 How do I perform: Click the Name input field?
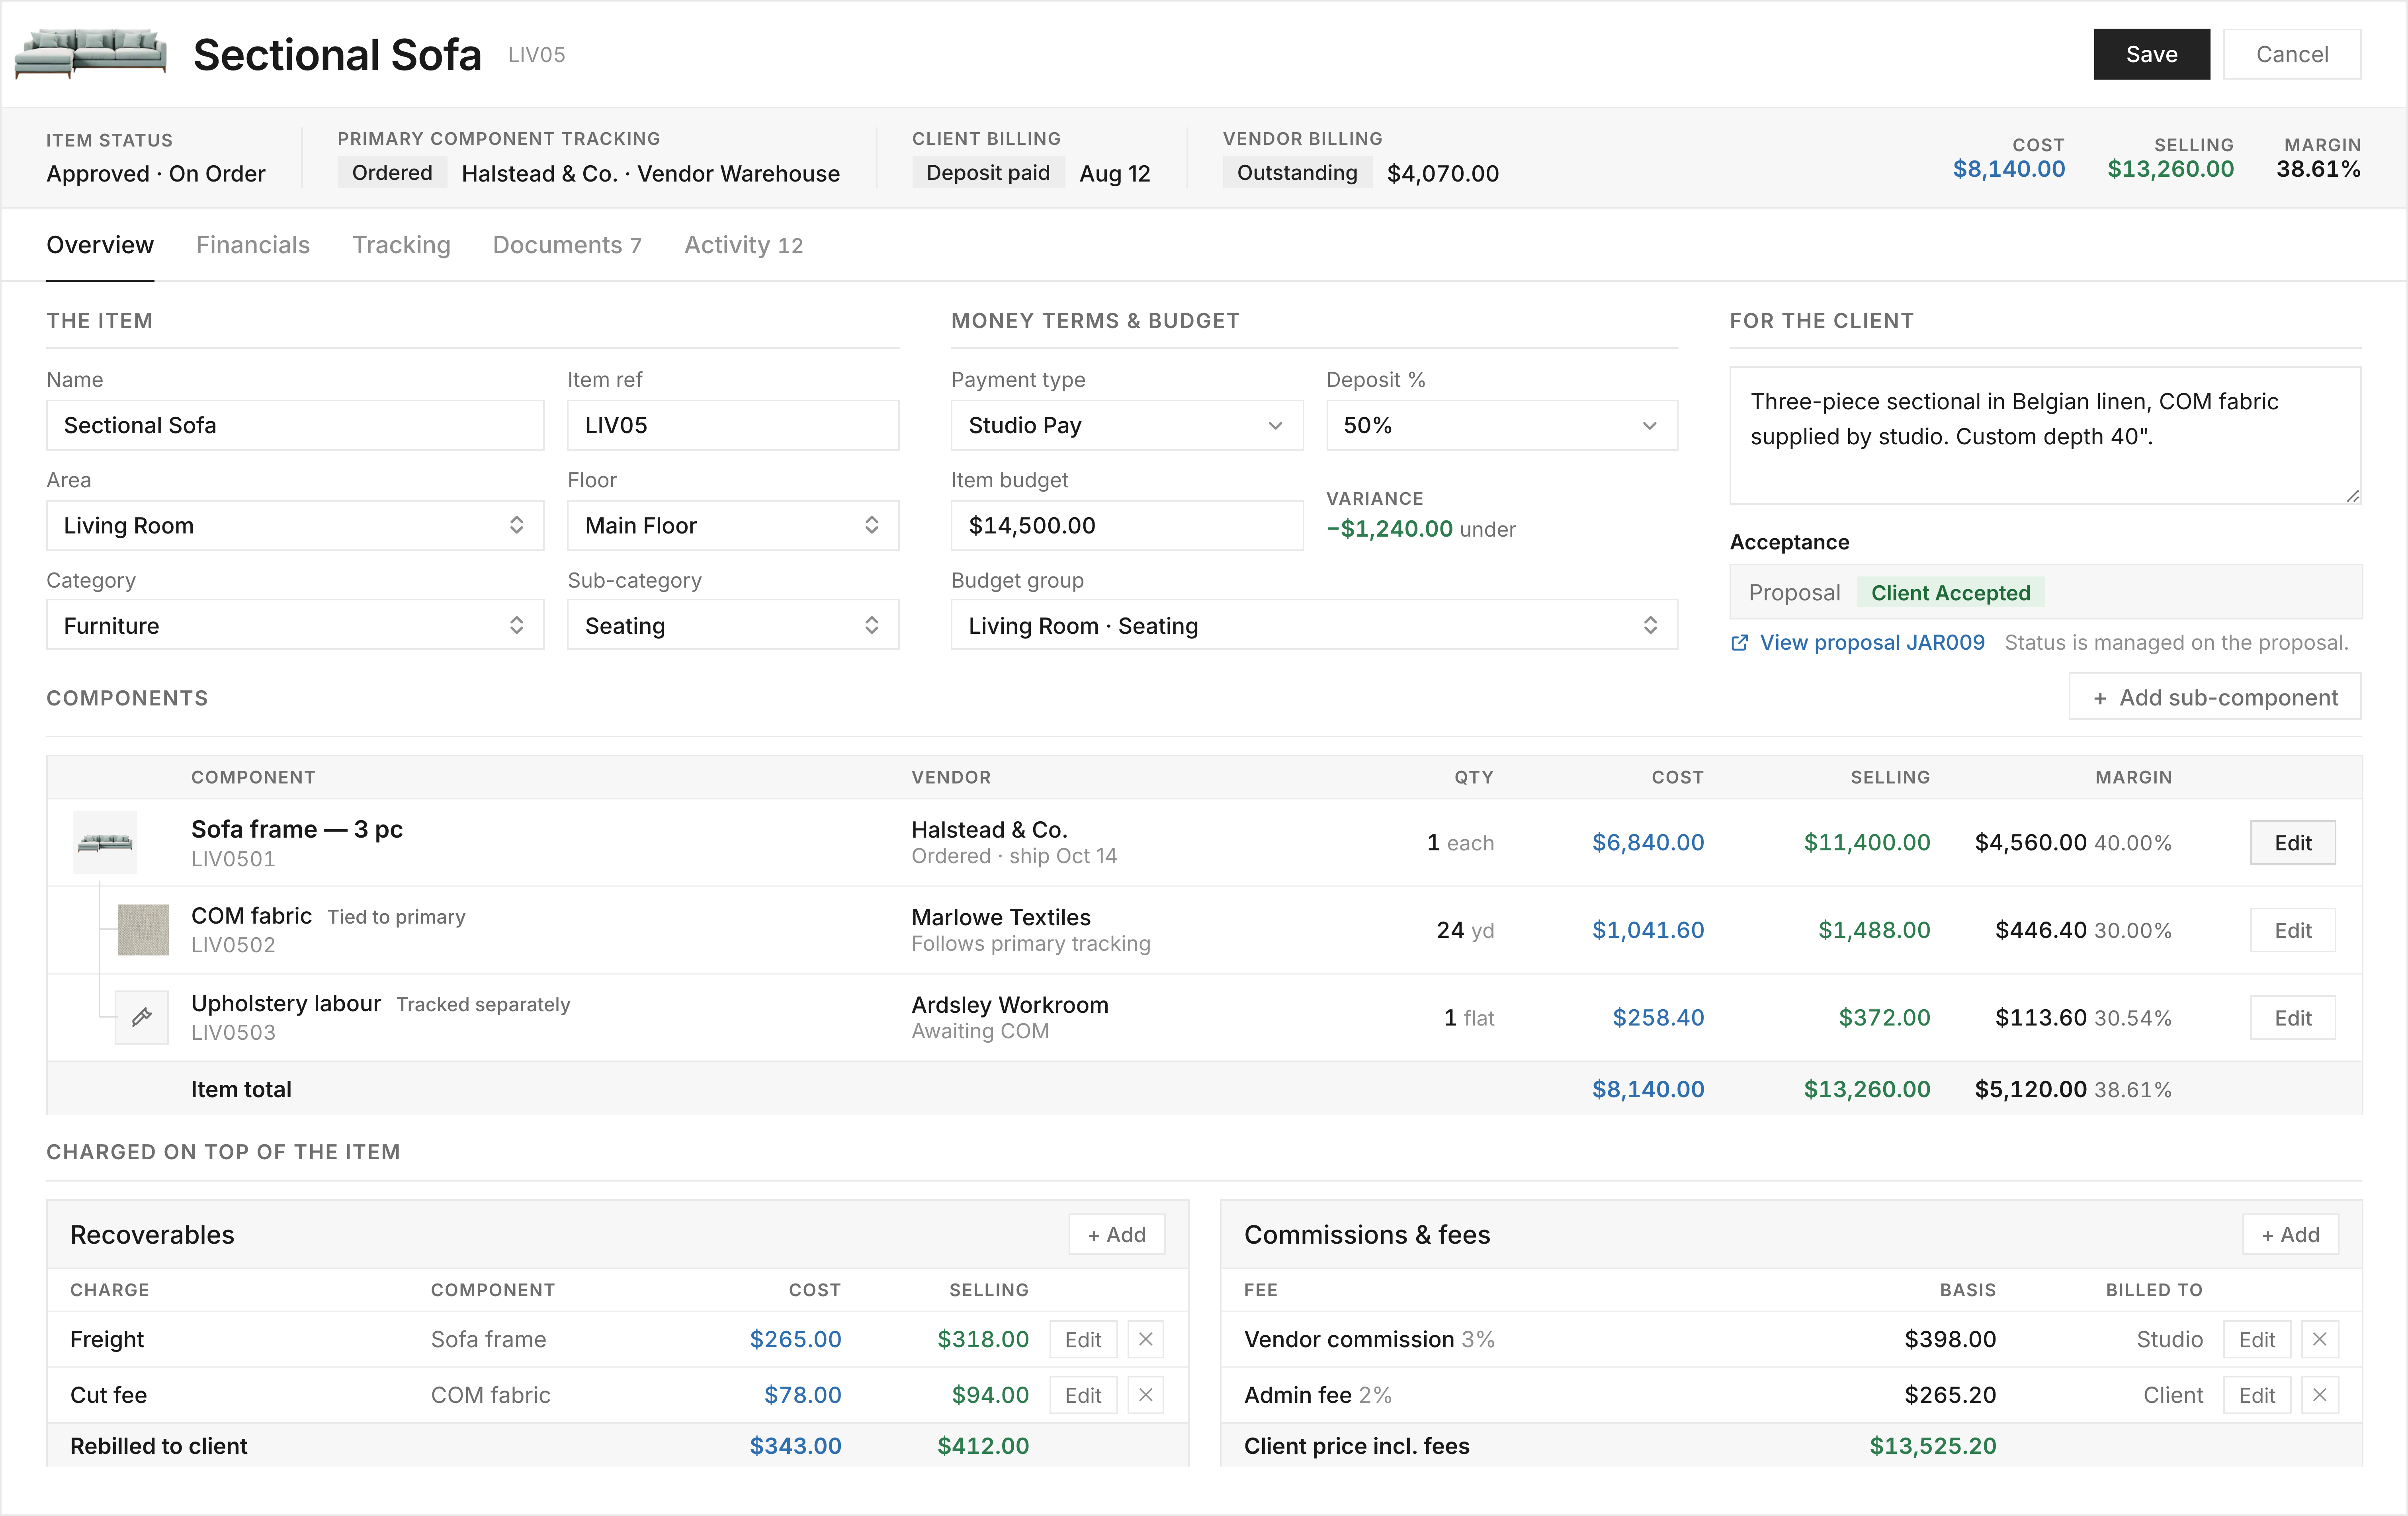[295, 425]
